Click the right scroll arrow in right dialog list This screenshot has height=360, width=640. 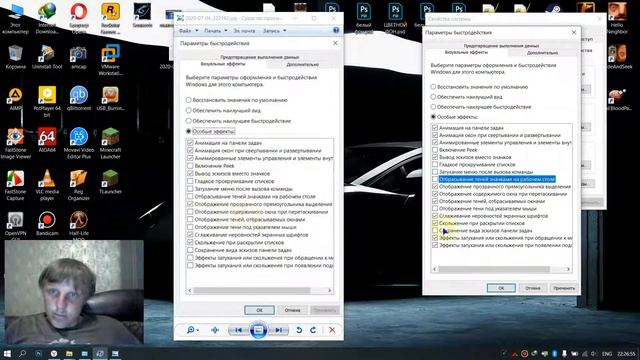tap(568, 269)
